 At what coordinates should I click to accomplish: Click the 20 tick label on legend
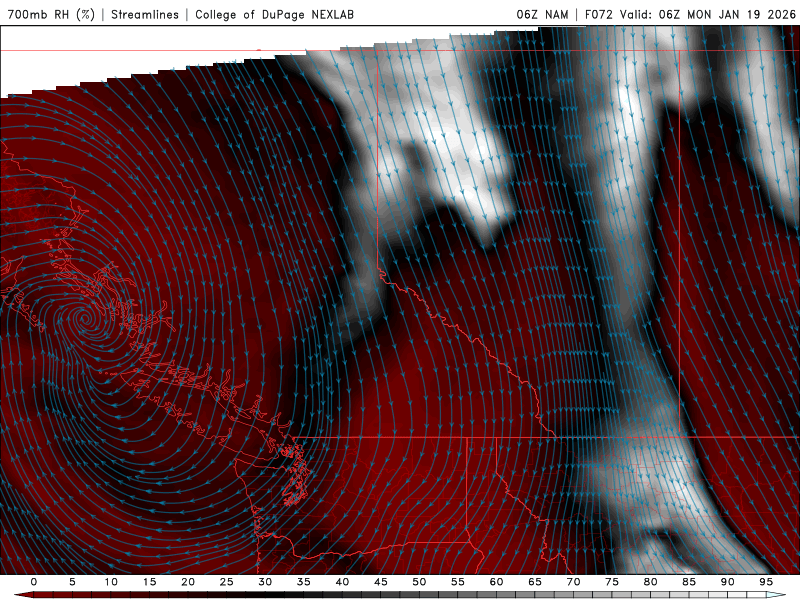tap(188, 582)
